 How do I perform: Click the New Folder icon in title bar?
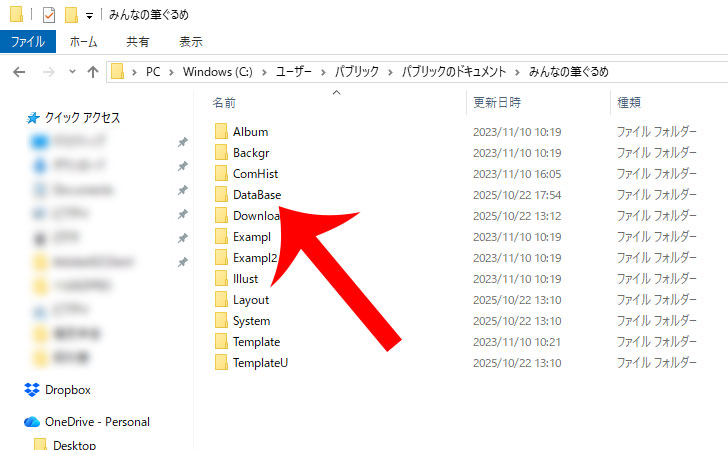coord(71,15)
